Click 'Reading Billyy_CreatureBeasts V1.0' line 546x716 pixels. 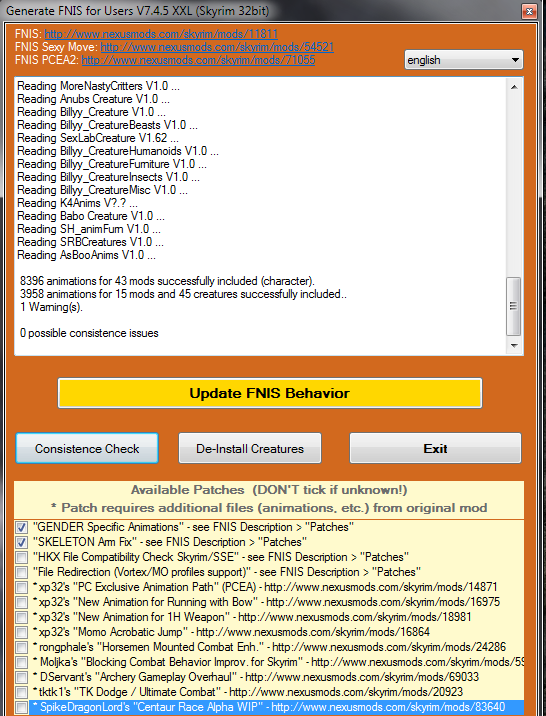pyautogui.click(x=108, y=125)
